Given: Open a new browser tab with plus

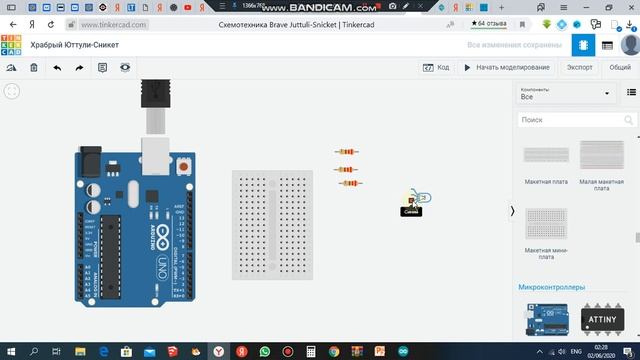Looking at the screenshot, I should [x=502, y=7].
